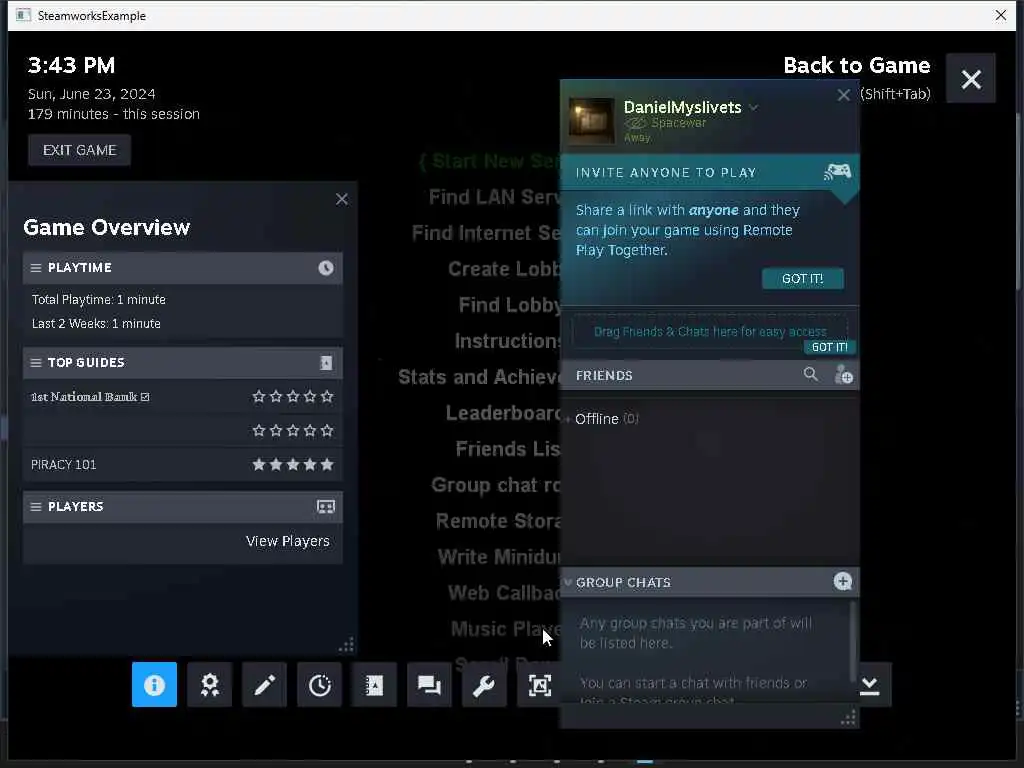This screenshot has width=1024, height=768.
Task: Click Back to Game
Action: [857, 65]
